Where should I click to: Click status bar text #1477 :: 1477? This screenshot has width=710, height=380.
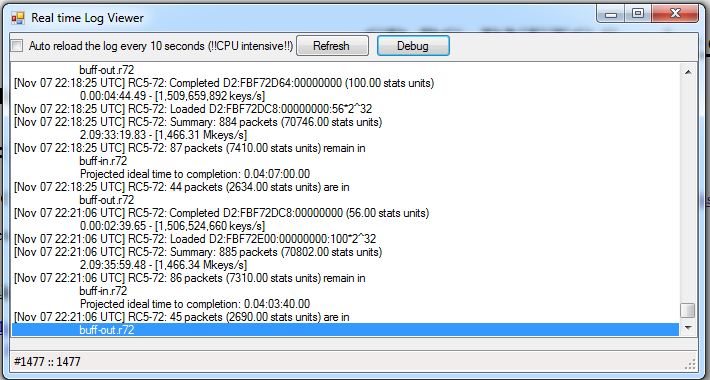[47, 361]
